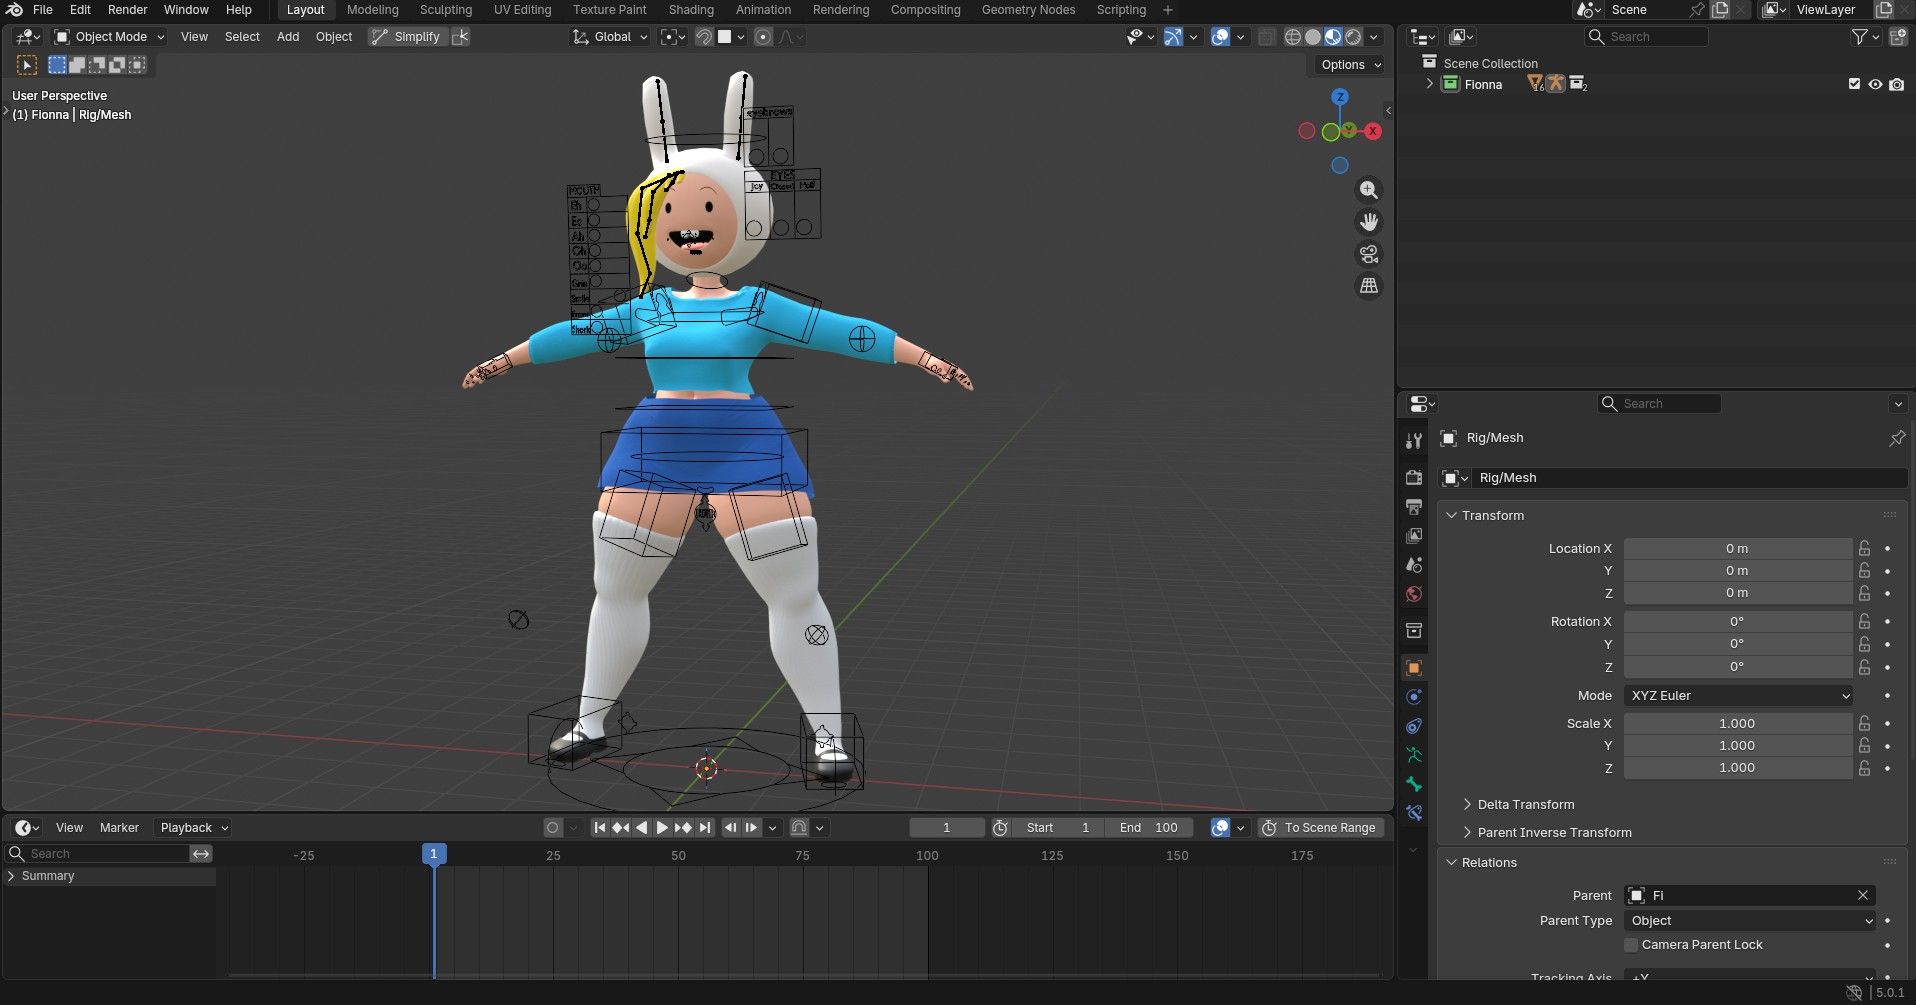
Task: Open the Object Mode dropdown
Action: pyautogui.click(x=109, y=37)
